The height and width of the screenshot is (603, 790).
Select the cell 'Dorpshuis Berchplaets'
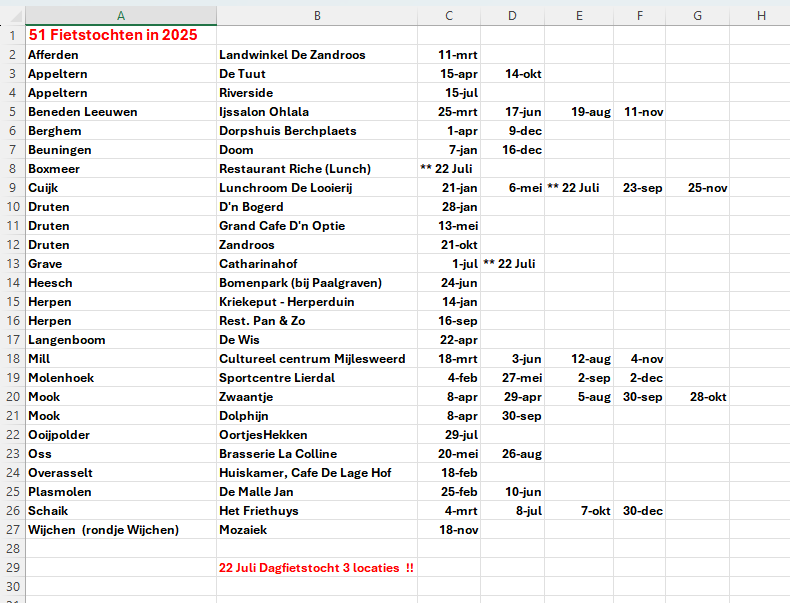(317, 130)
